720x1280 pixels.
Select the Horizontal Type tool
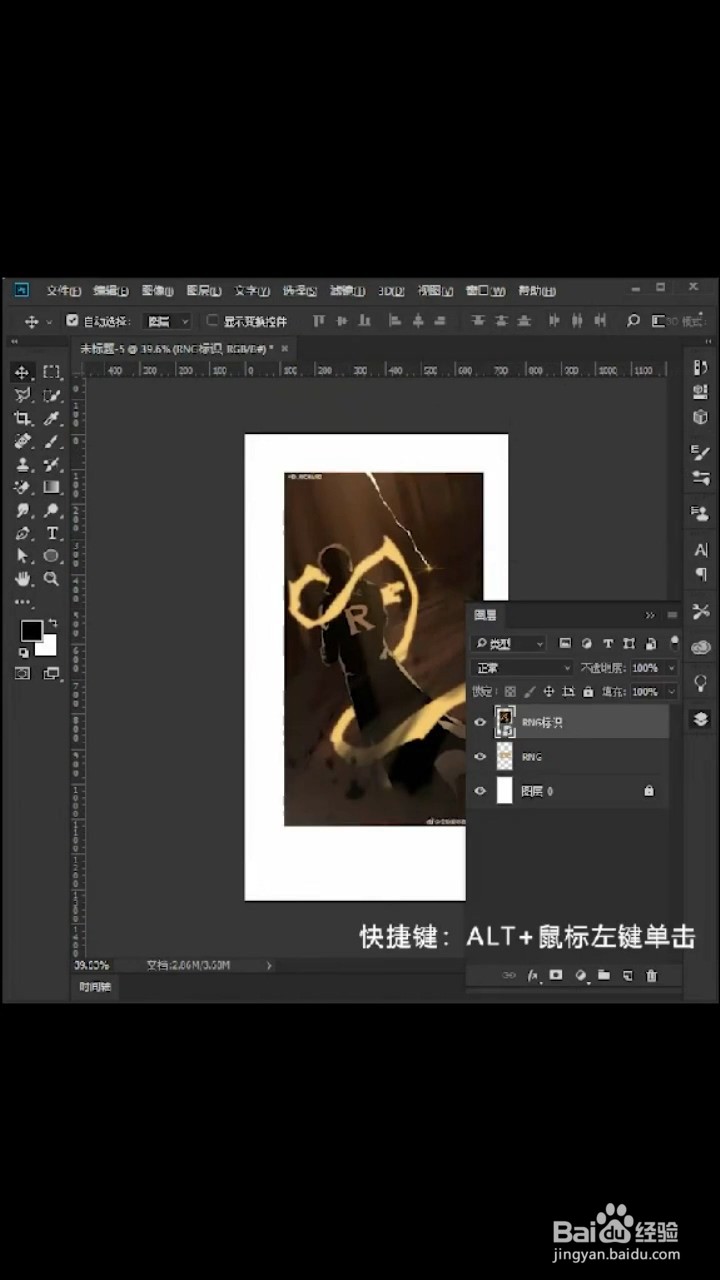pos(52,533)
